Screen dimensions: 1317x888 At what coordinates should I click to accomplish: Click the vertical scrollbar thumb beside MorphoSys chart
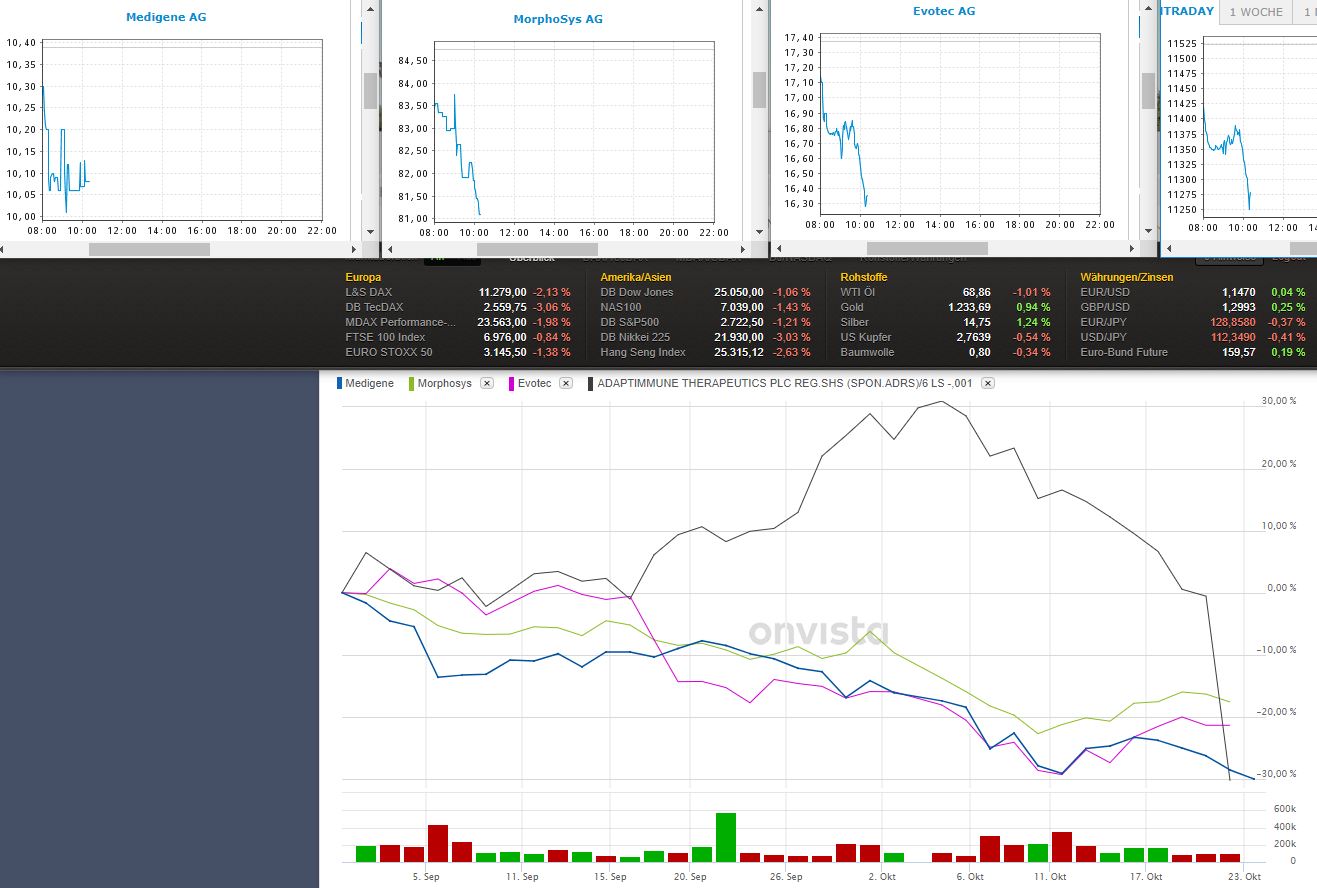[x=759, y=91]
